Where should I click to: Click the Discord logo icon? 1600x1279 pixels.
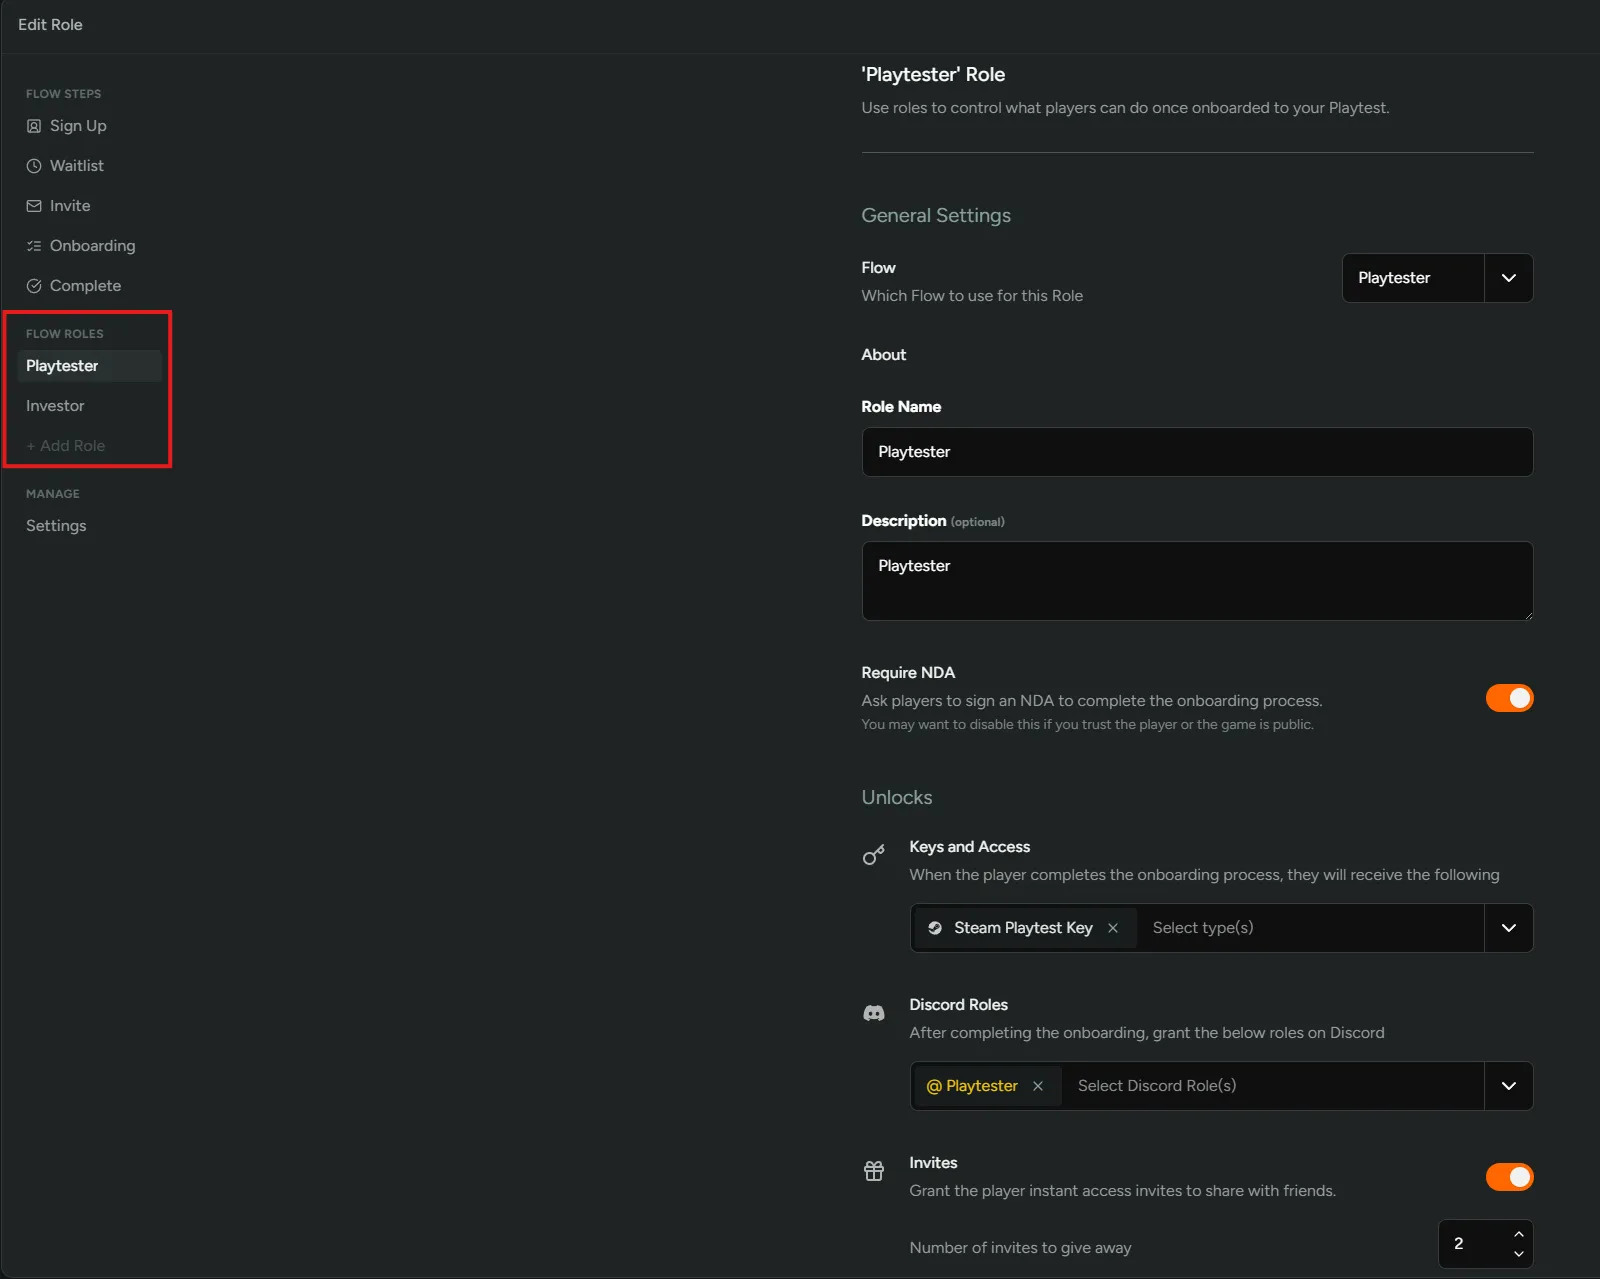(x=874, y=1013)
